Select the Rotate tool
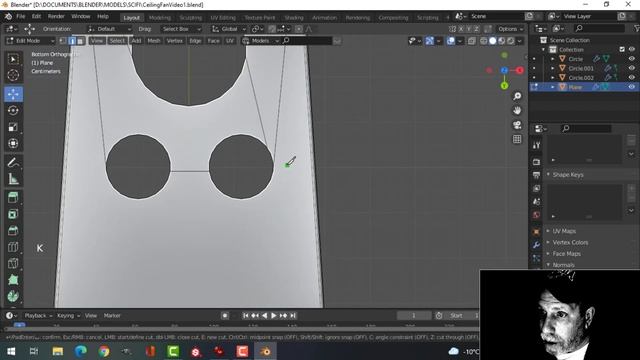This screenshot has width=640, height=360. click(13, 111)
